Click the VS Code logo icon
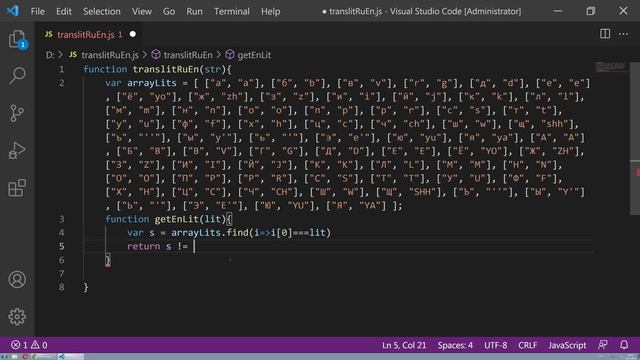This screenshot has height=360, width=640. (13, 11)
